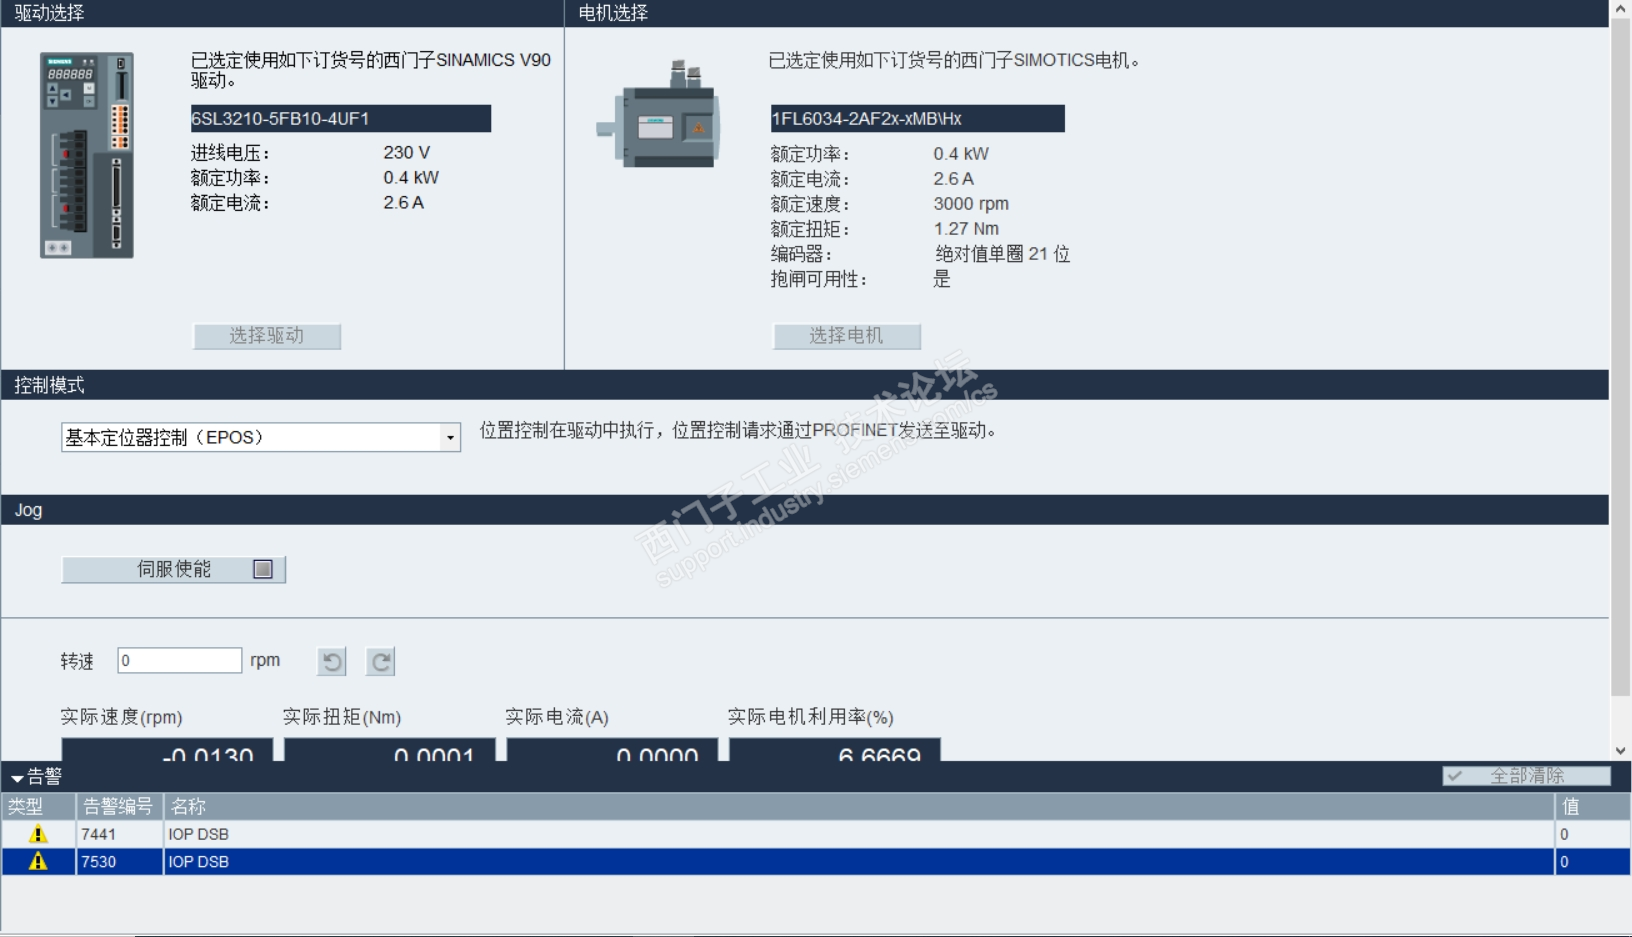Screen dimensions: 1632x937
Task: Click the 实际扭矩(Nm) value display
Action: [390, 750]
